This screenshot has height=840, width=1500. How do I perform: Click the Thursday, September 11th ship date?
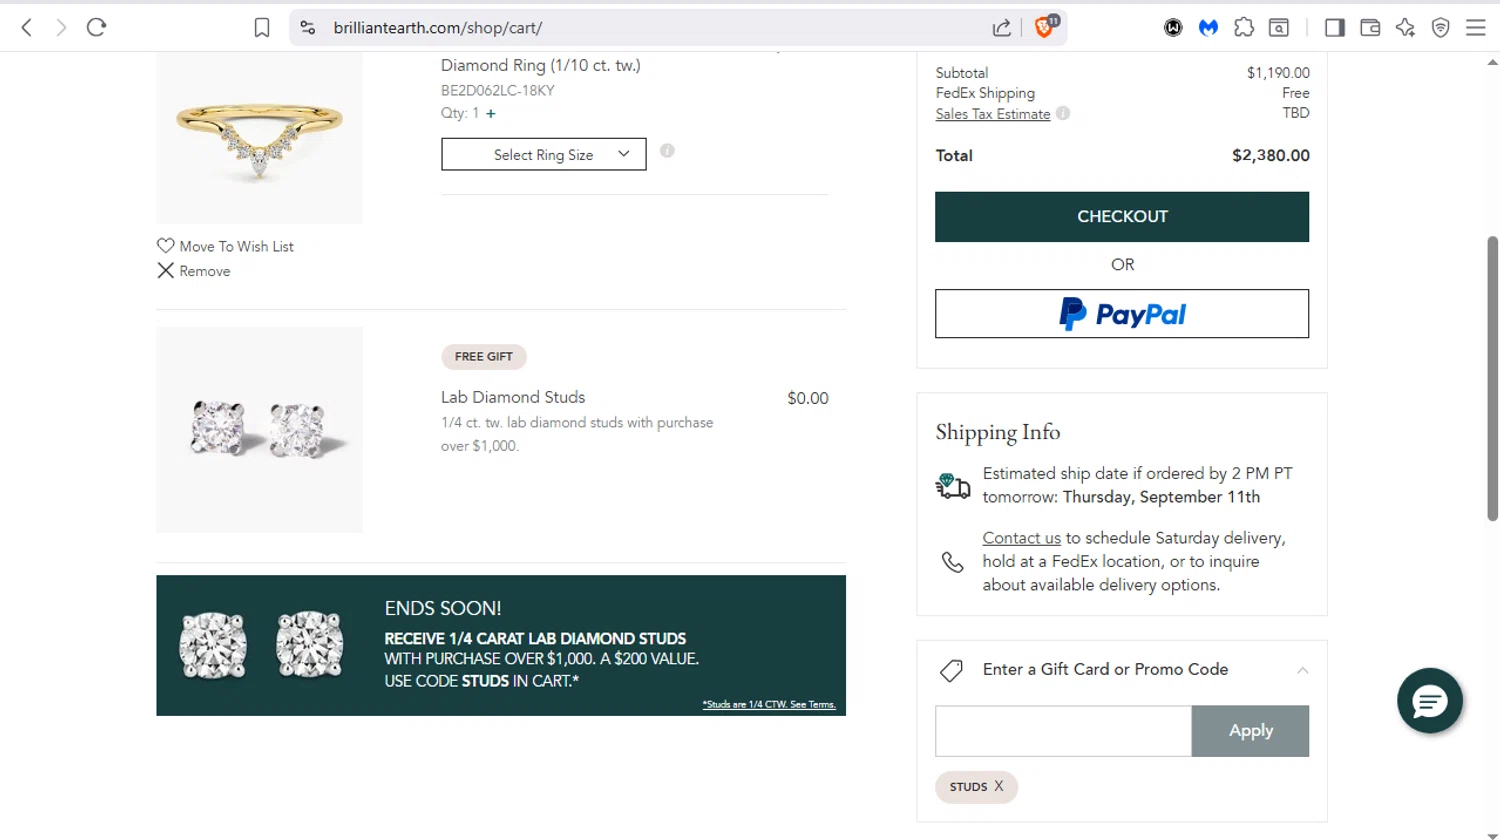click(x=1161, y=497)
